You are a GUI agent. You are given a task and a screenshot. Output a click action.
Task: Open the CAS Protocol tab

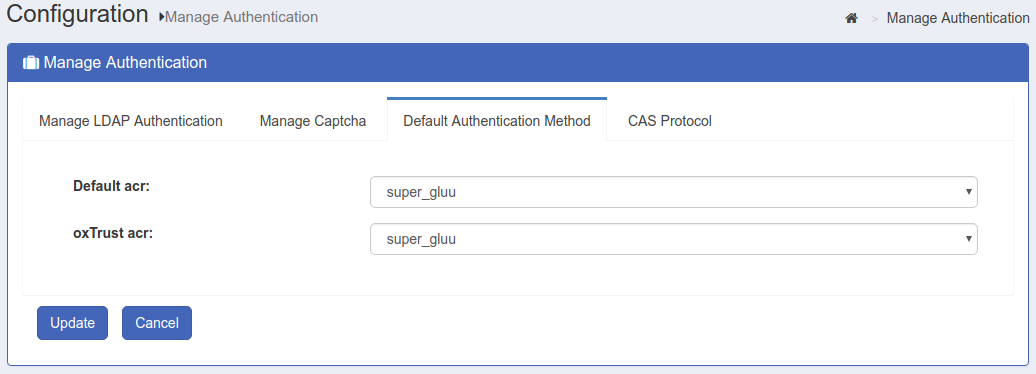click(670, 121)
